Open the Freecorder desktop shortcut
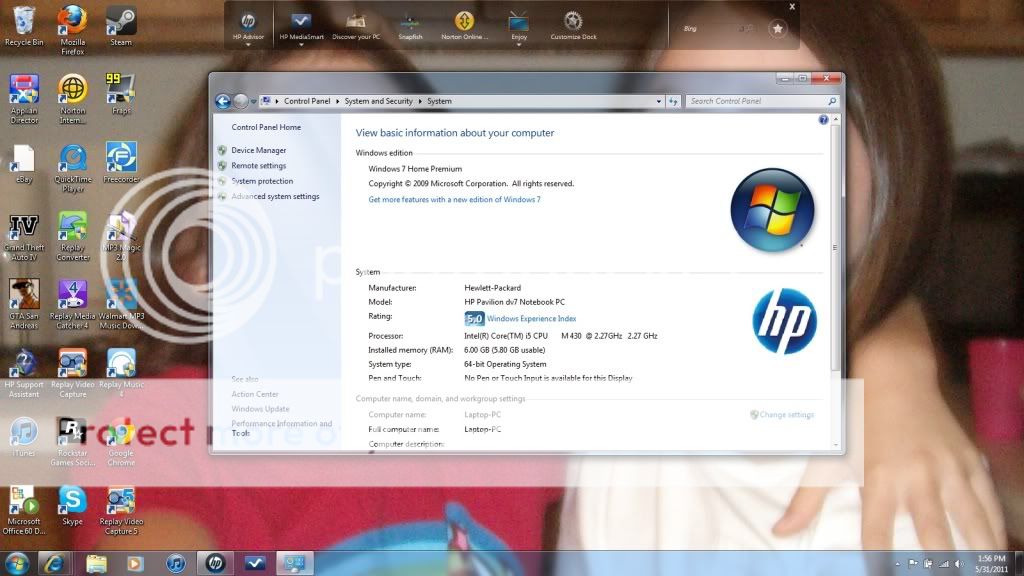This screenshot has height=576, width=1024. pos(121,163)
